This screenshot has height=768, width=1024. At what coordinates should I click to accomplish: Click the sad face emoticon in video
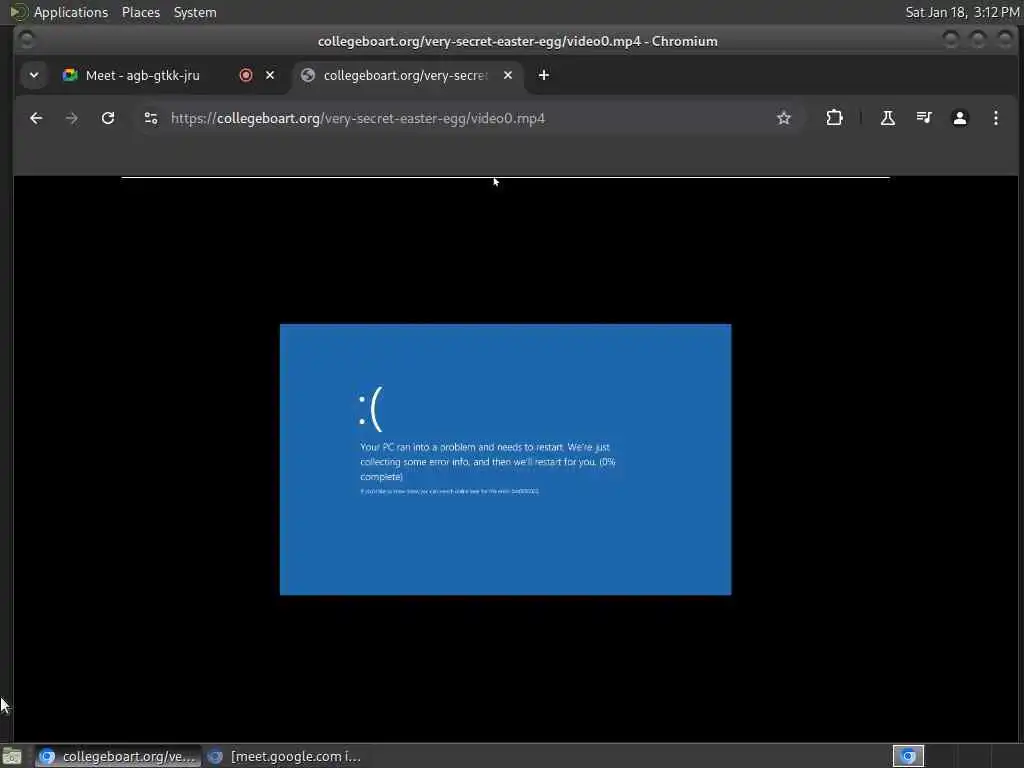[x=370, y=409]
